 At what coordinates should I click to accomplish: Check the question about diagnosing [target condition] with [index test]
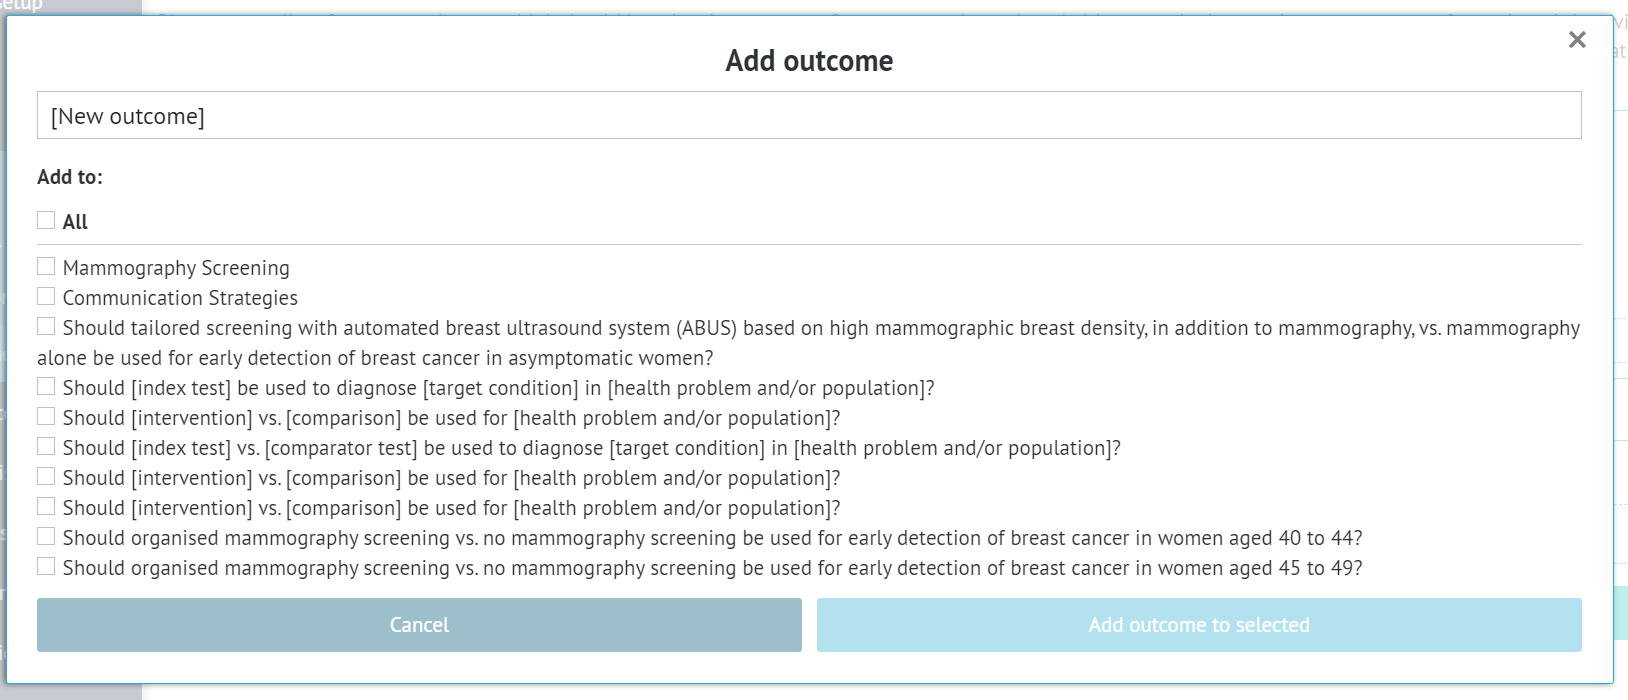pyautogui.click(x=45, y=386)
